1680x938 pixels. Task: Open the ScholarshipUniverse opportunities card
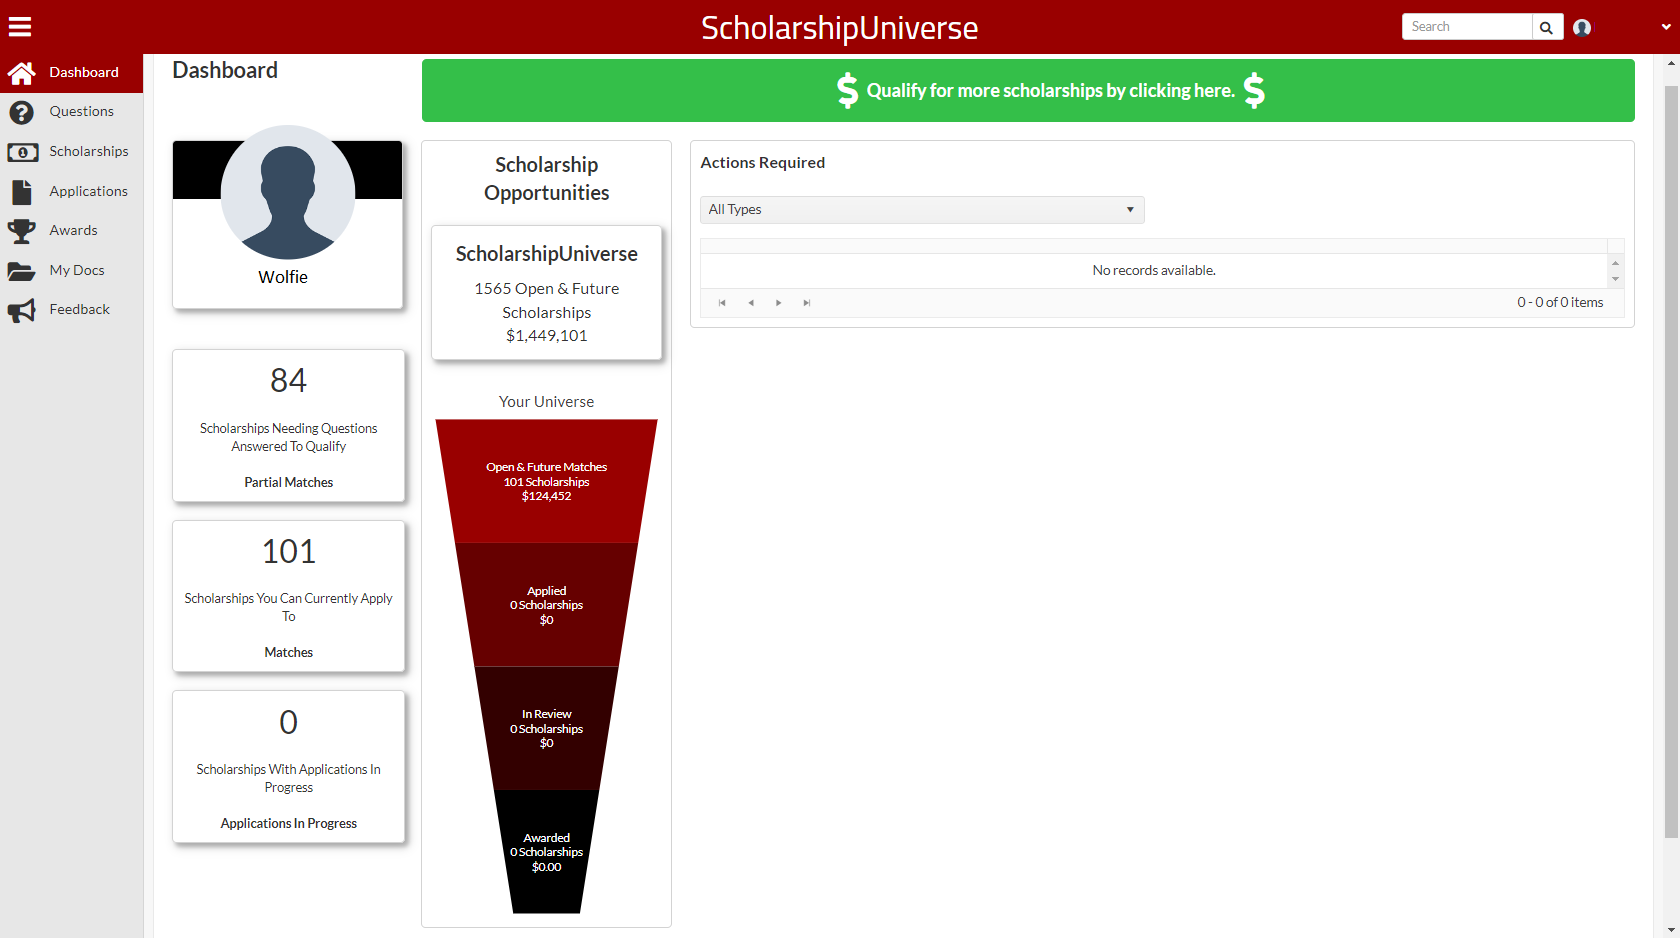546,292
